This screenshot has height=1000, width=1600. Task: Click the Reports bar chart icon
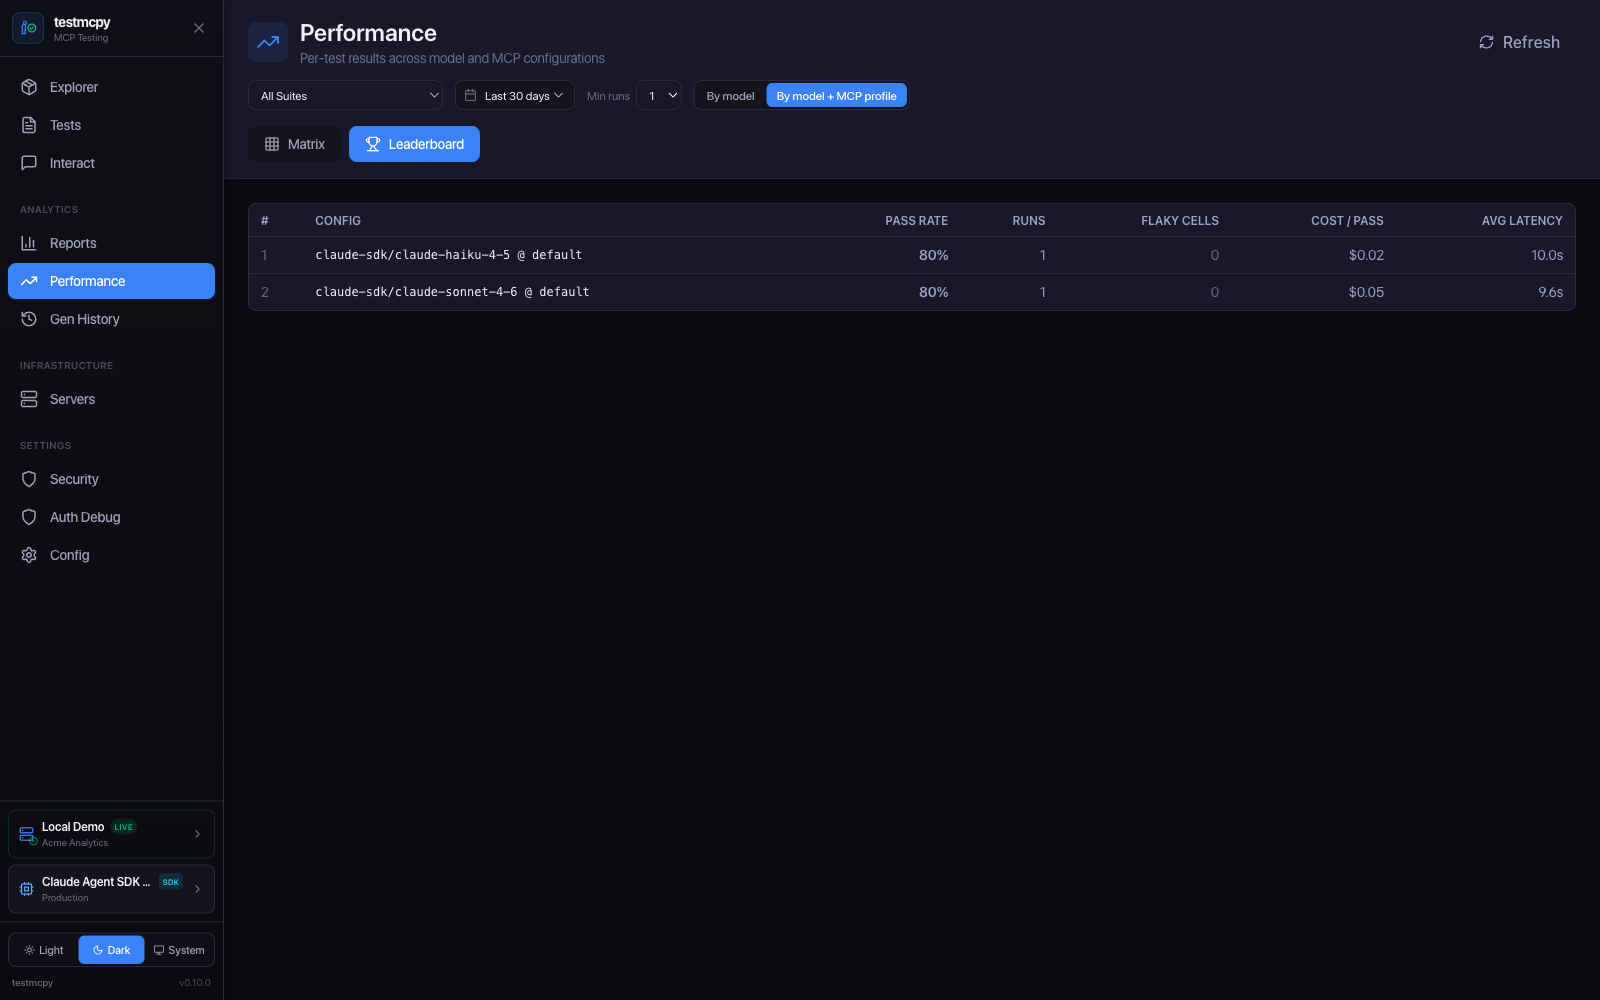pos(29,243)
